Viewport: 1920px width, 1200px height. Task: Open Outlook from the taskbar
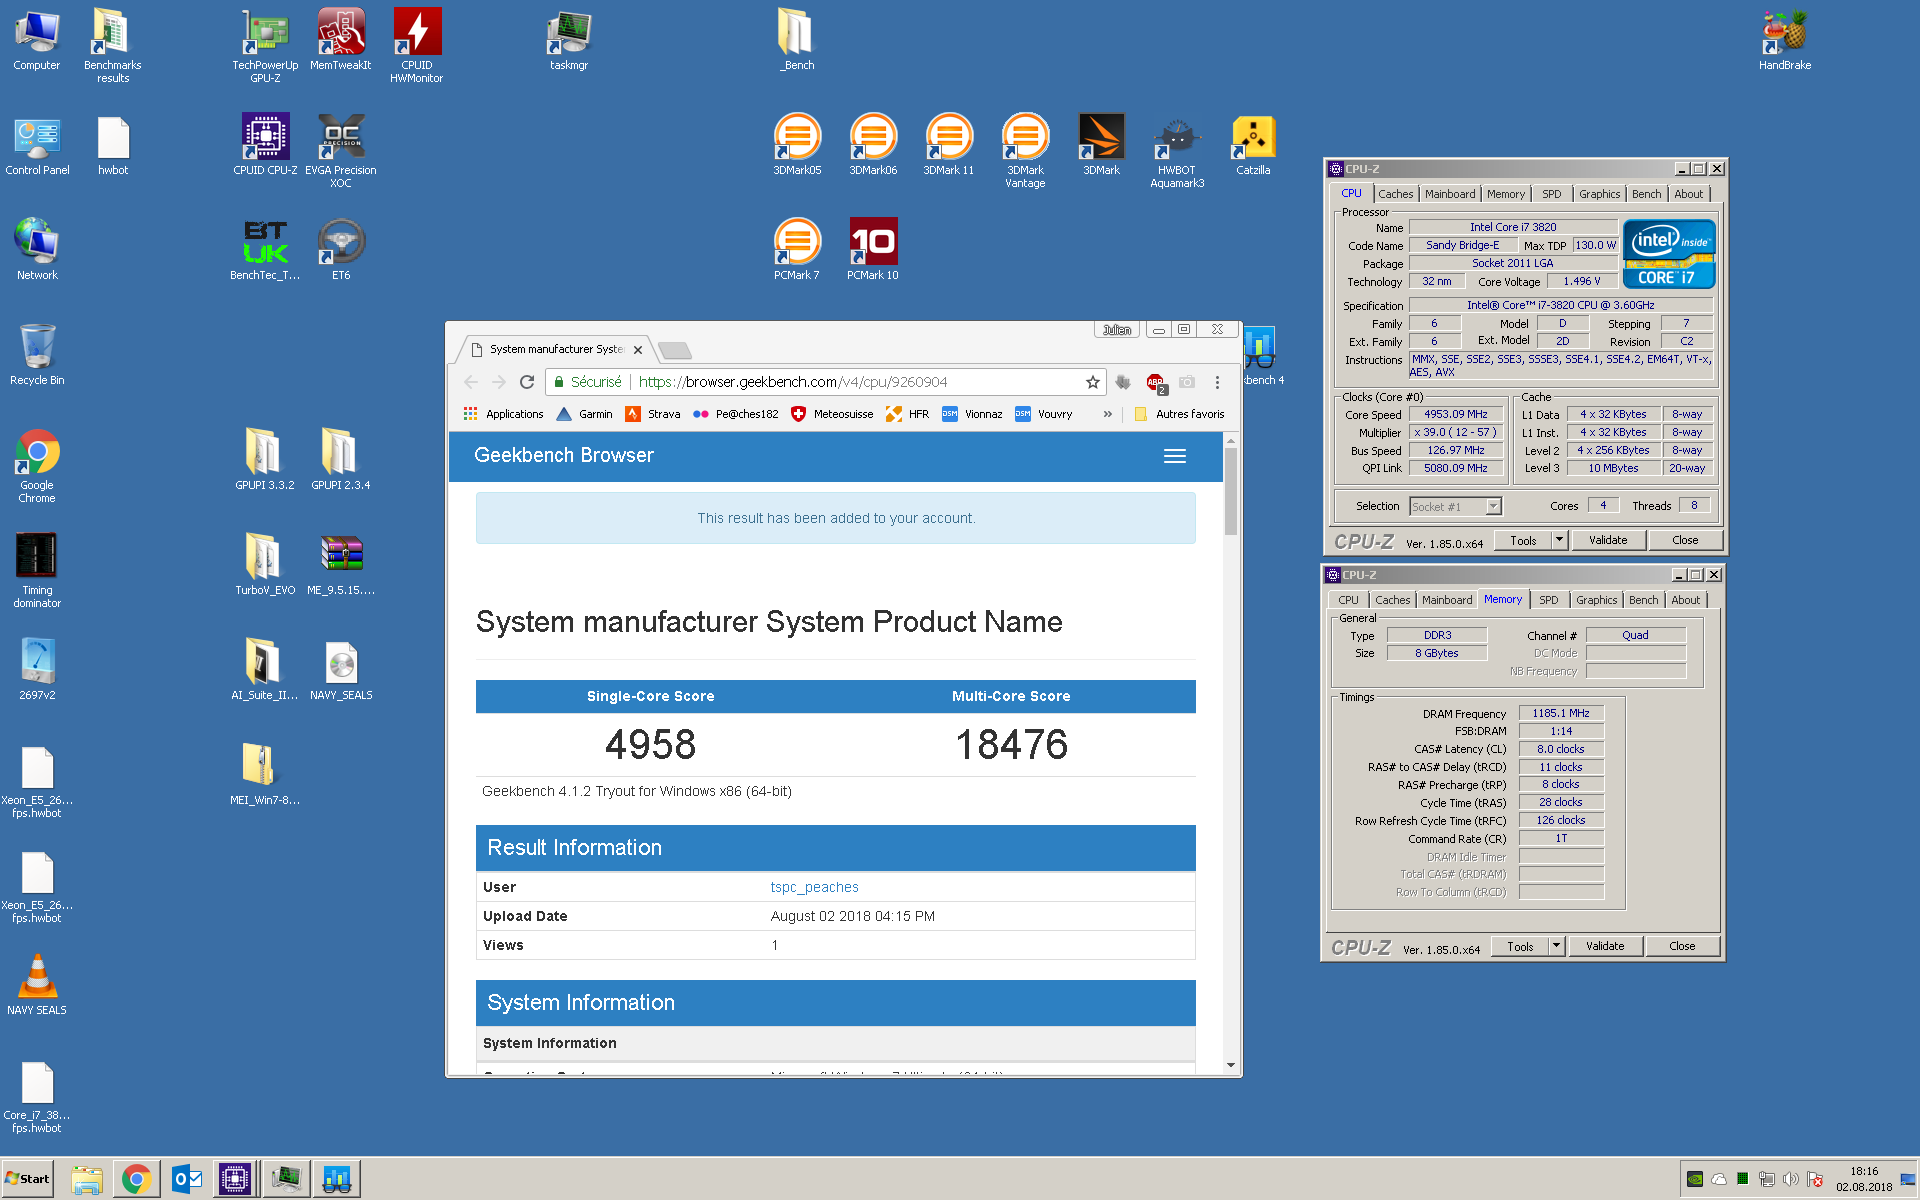[x=187, y=1180]
